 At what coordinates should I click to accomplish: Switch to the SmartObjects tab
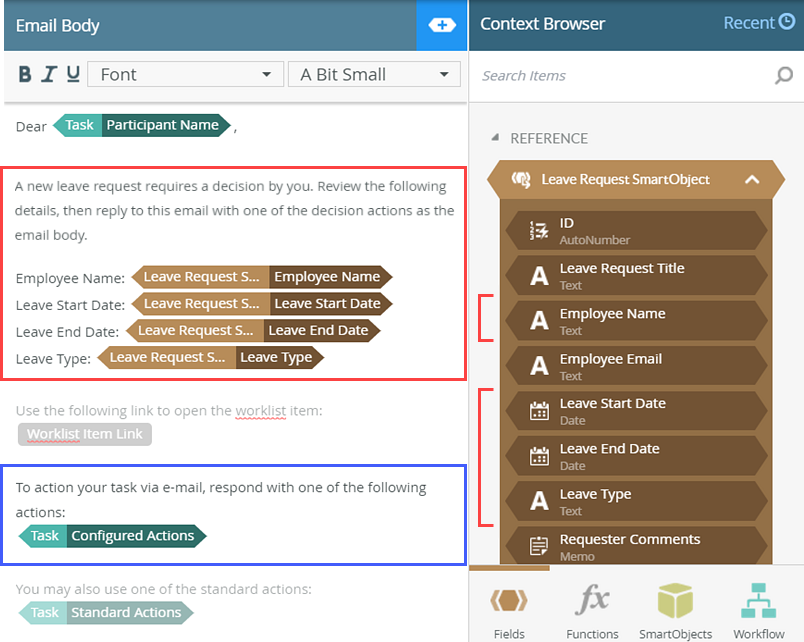(676, 600)
